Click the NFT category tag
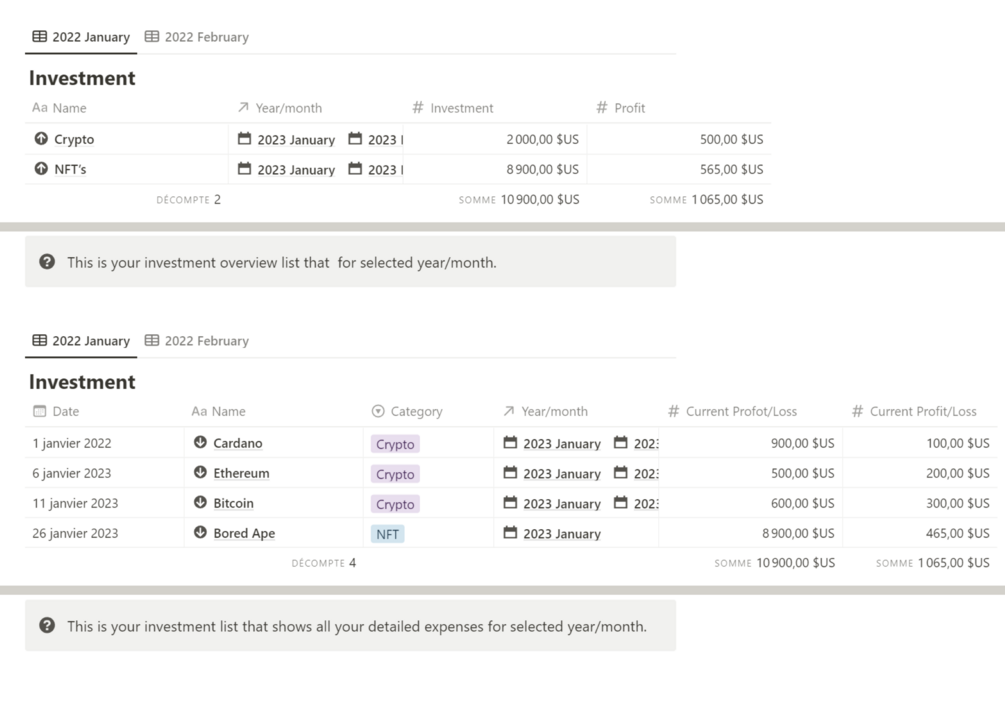 pos(387,533)
